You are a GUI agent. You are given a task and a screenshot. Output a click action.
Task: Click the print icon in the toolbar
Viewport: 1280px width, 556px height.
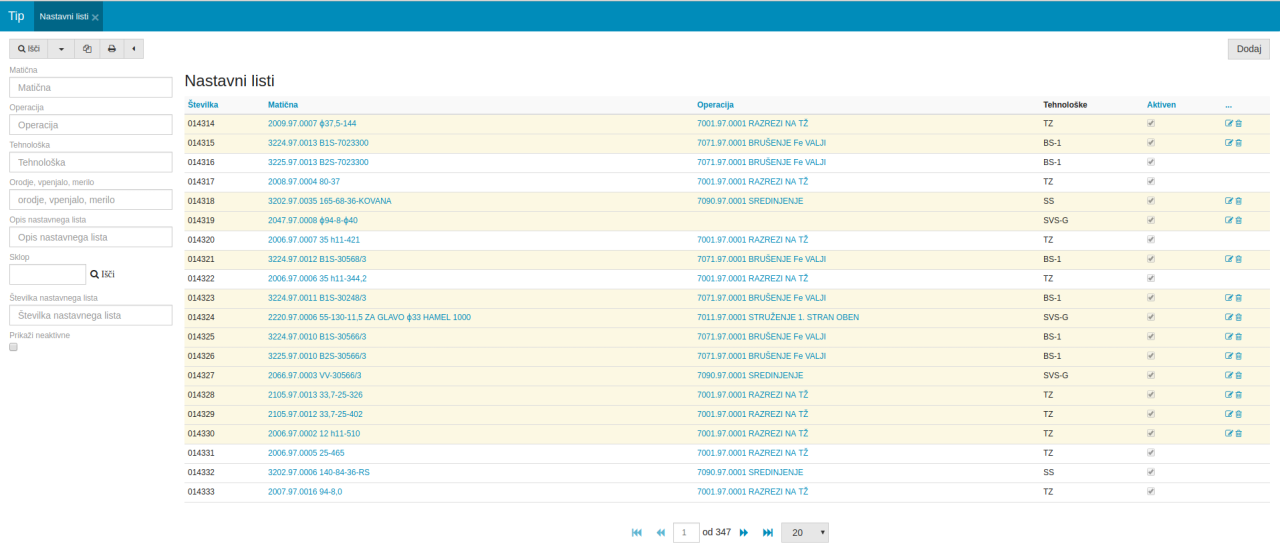click(x=111, y=49)
